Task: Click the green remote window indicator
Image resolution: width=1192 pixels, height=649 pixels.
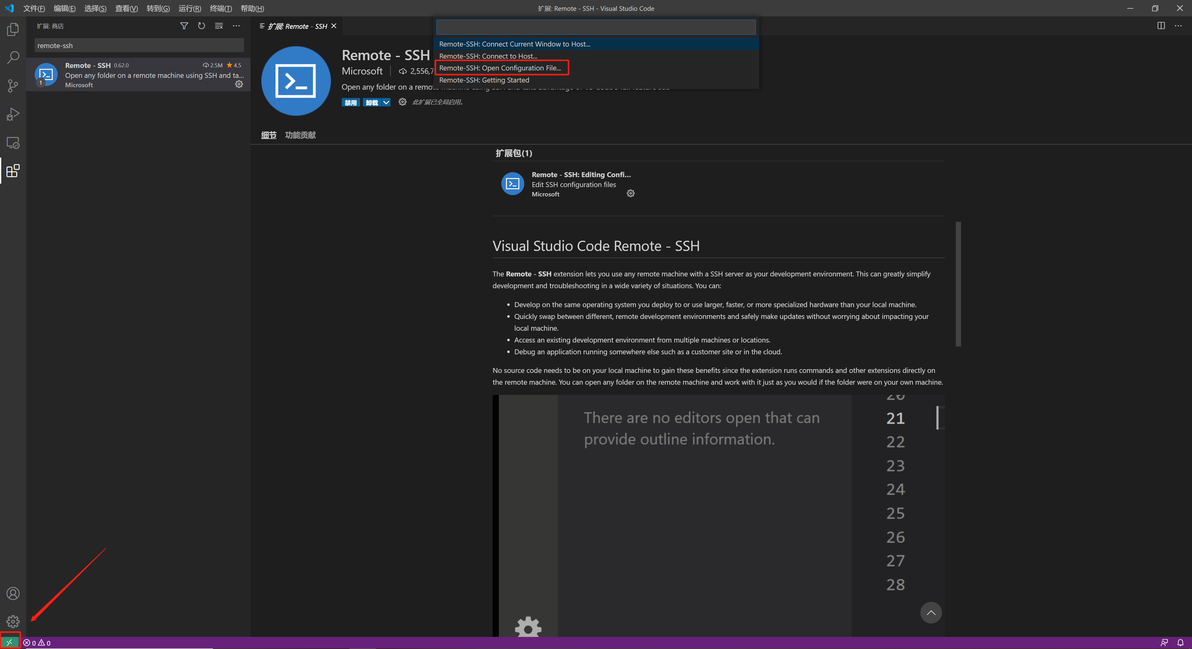Action: (9, 643)
